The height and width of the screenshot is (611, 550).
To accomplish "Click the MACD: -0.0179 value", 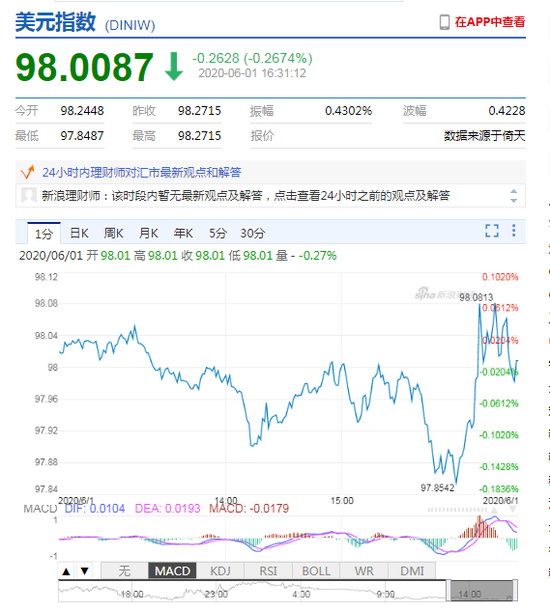I will [249, 509].
